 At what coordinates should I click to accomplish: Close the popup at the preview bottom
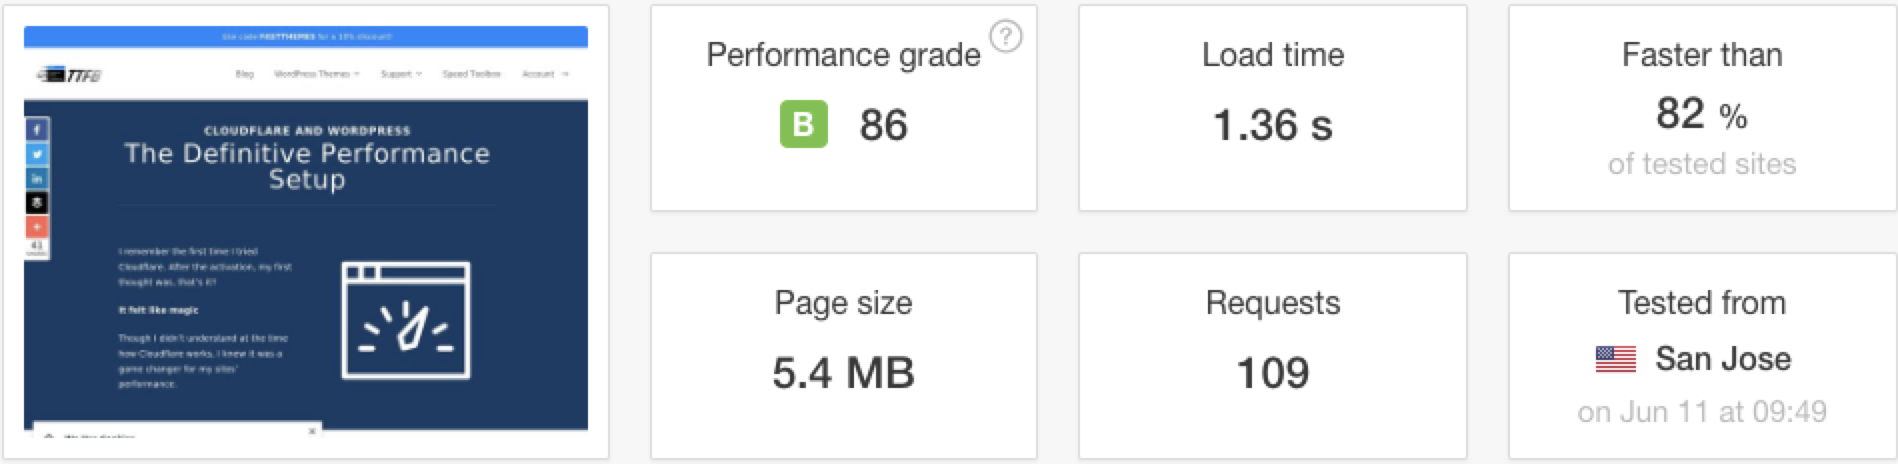pyautogui.click(x=312, y=431)
